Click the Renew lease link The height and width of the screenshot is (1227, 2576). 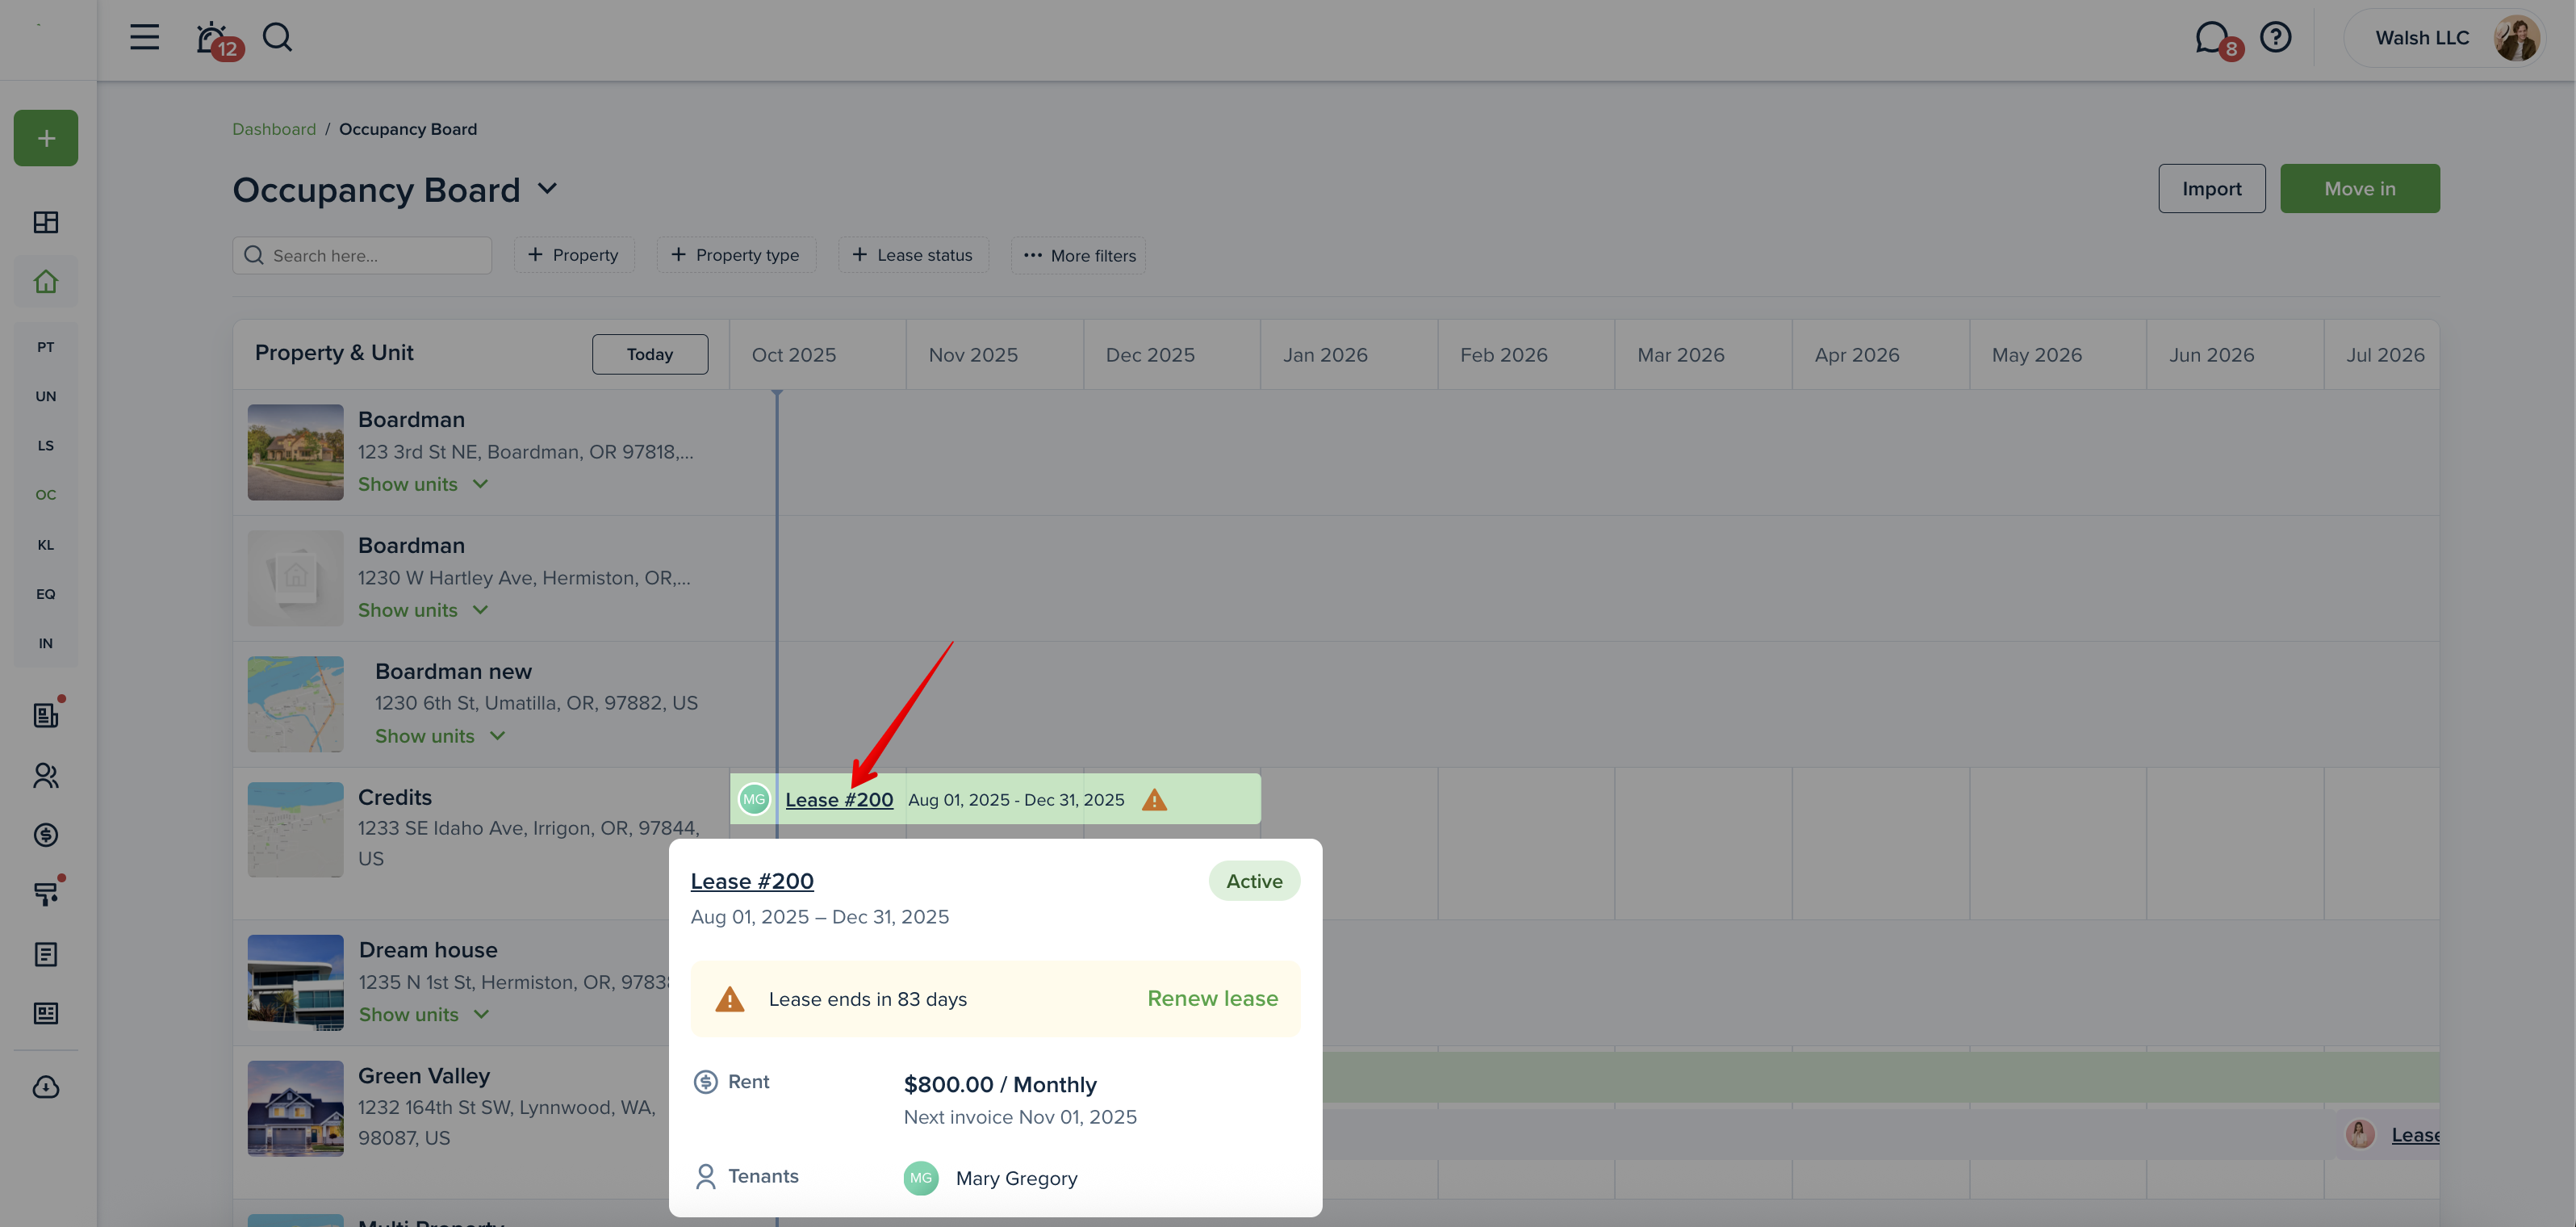tap(1212, 998)
